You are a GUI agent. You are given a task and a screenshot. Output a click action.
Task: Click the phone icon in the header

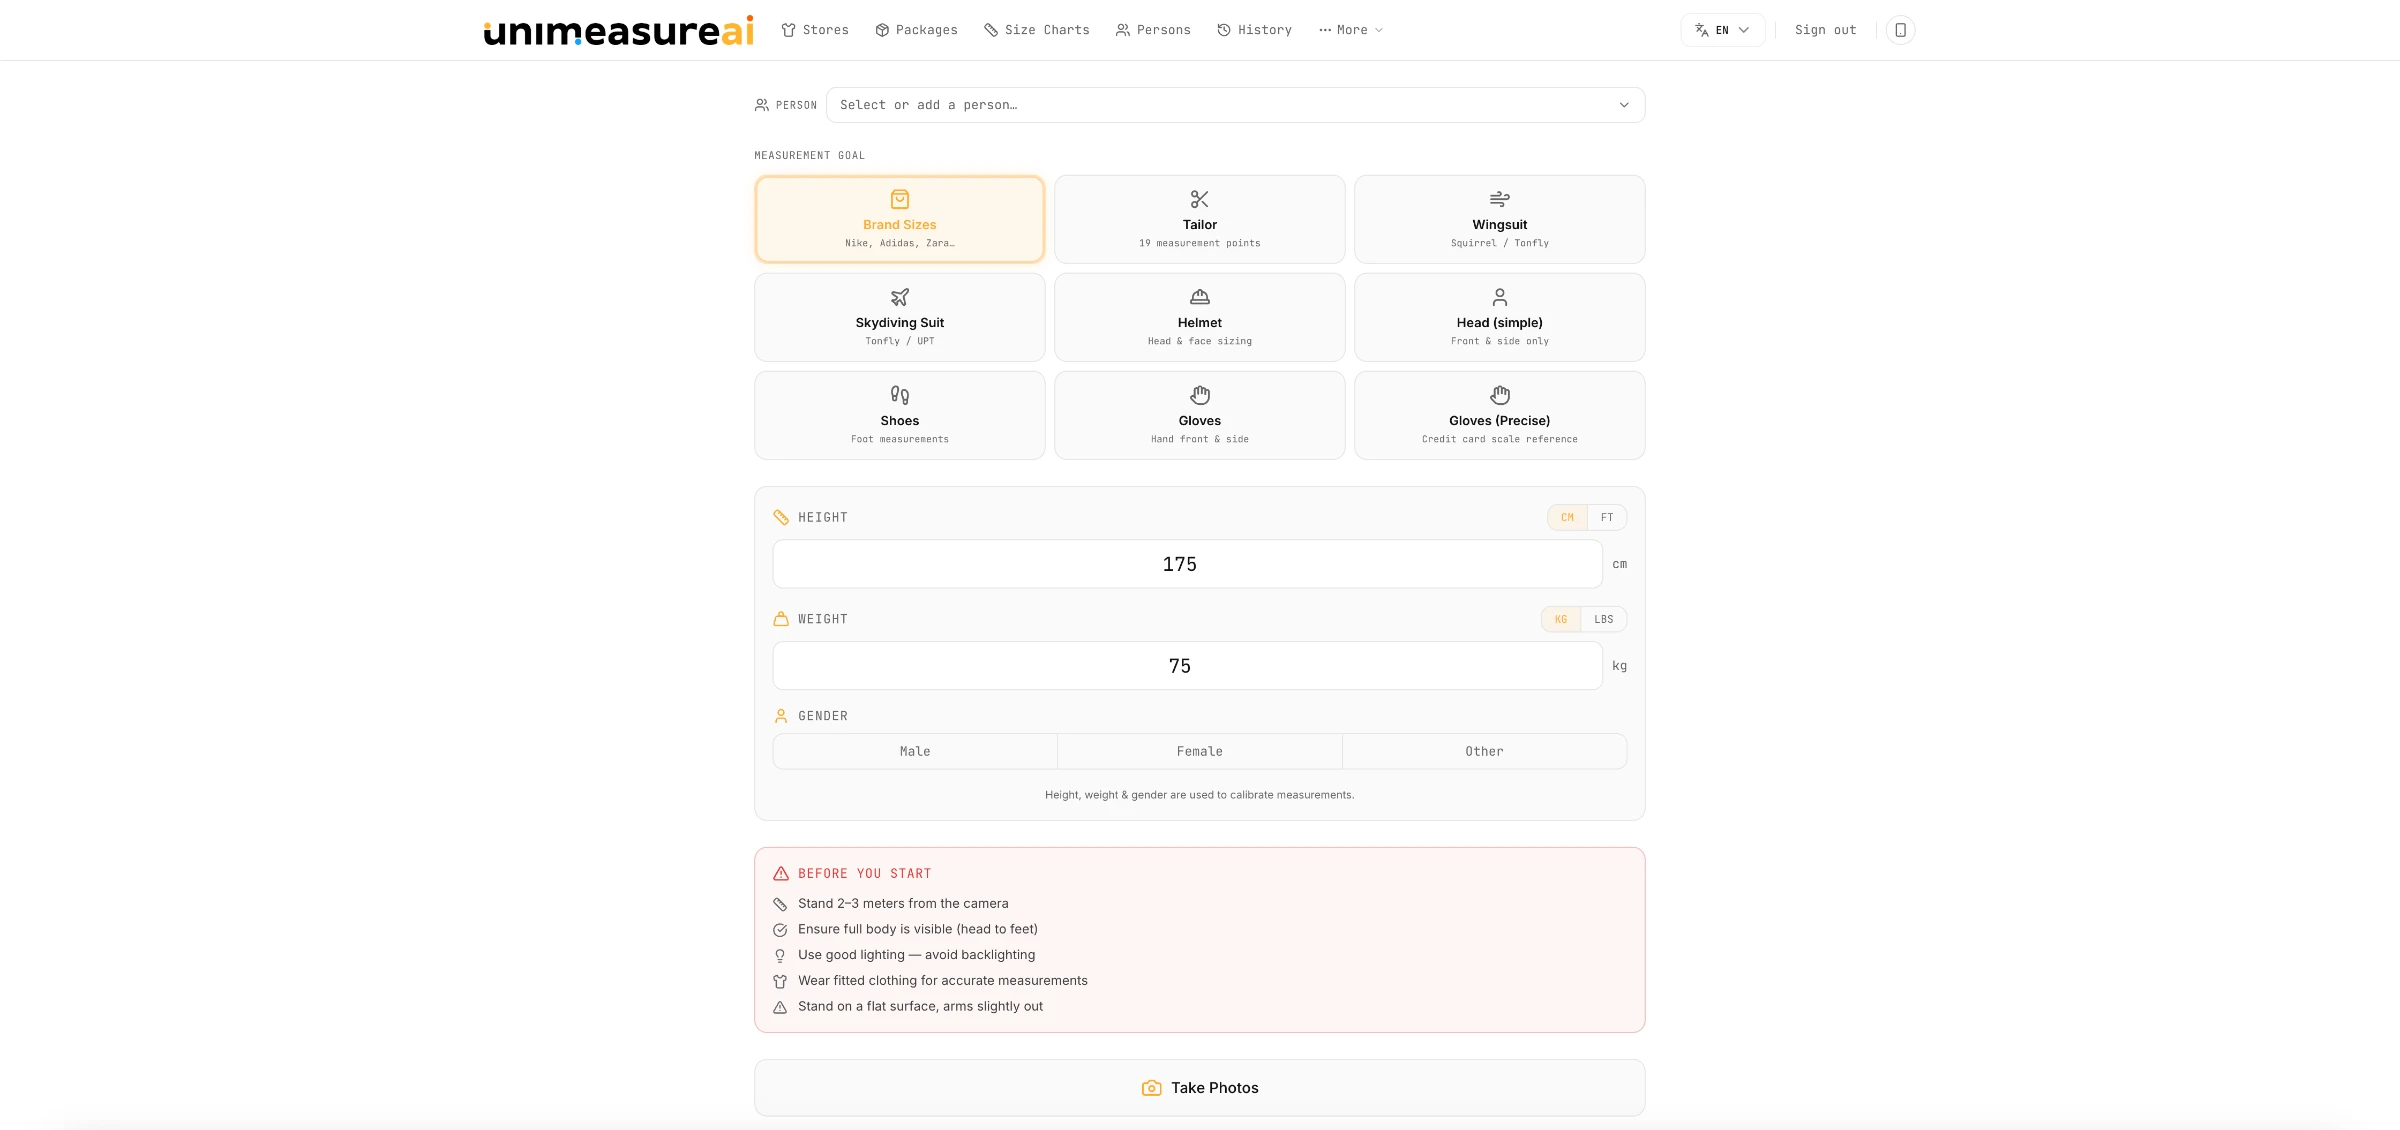(x=1901, y=30)
